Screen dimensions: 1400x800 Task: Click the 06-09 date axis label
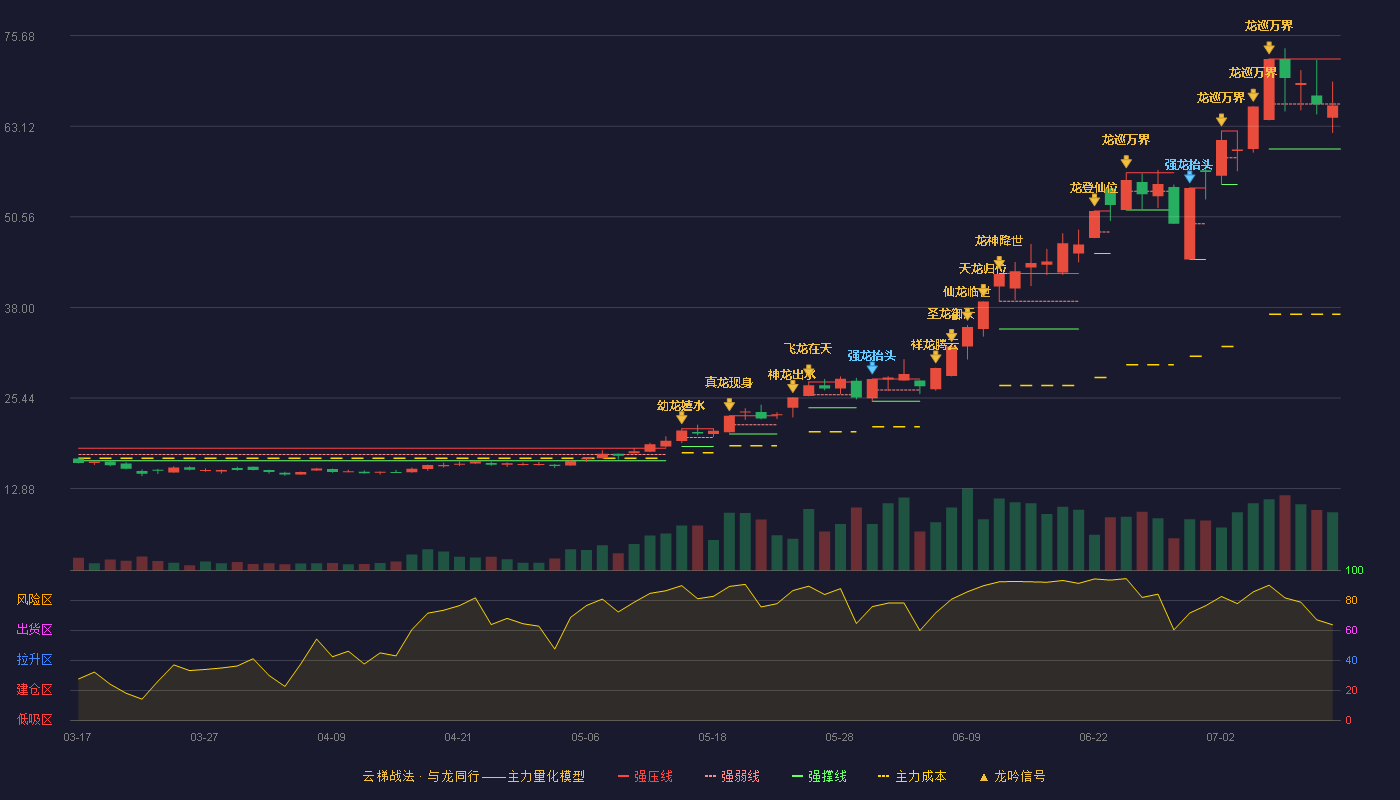[966, 737]
